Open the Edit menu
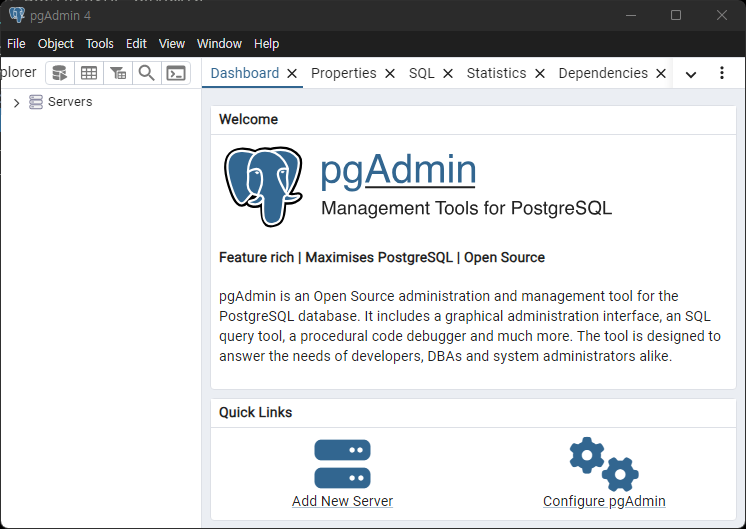746x529 pixels. [136, 44]
